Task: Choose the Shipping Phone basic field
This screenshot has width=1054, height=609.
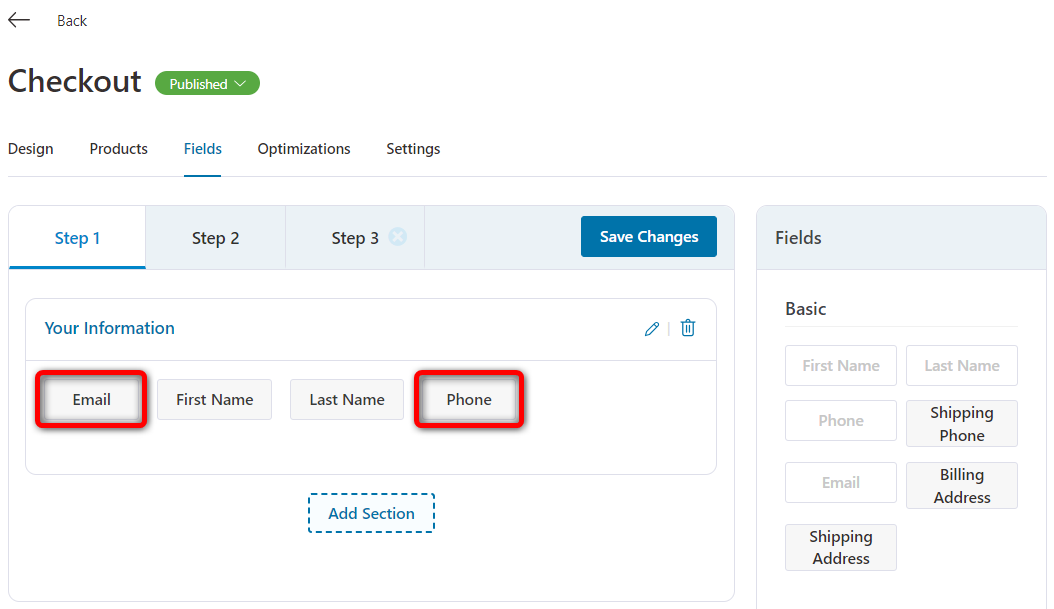Action: point(962,423)
